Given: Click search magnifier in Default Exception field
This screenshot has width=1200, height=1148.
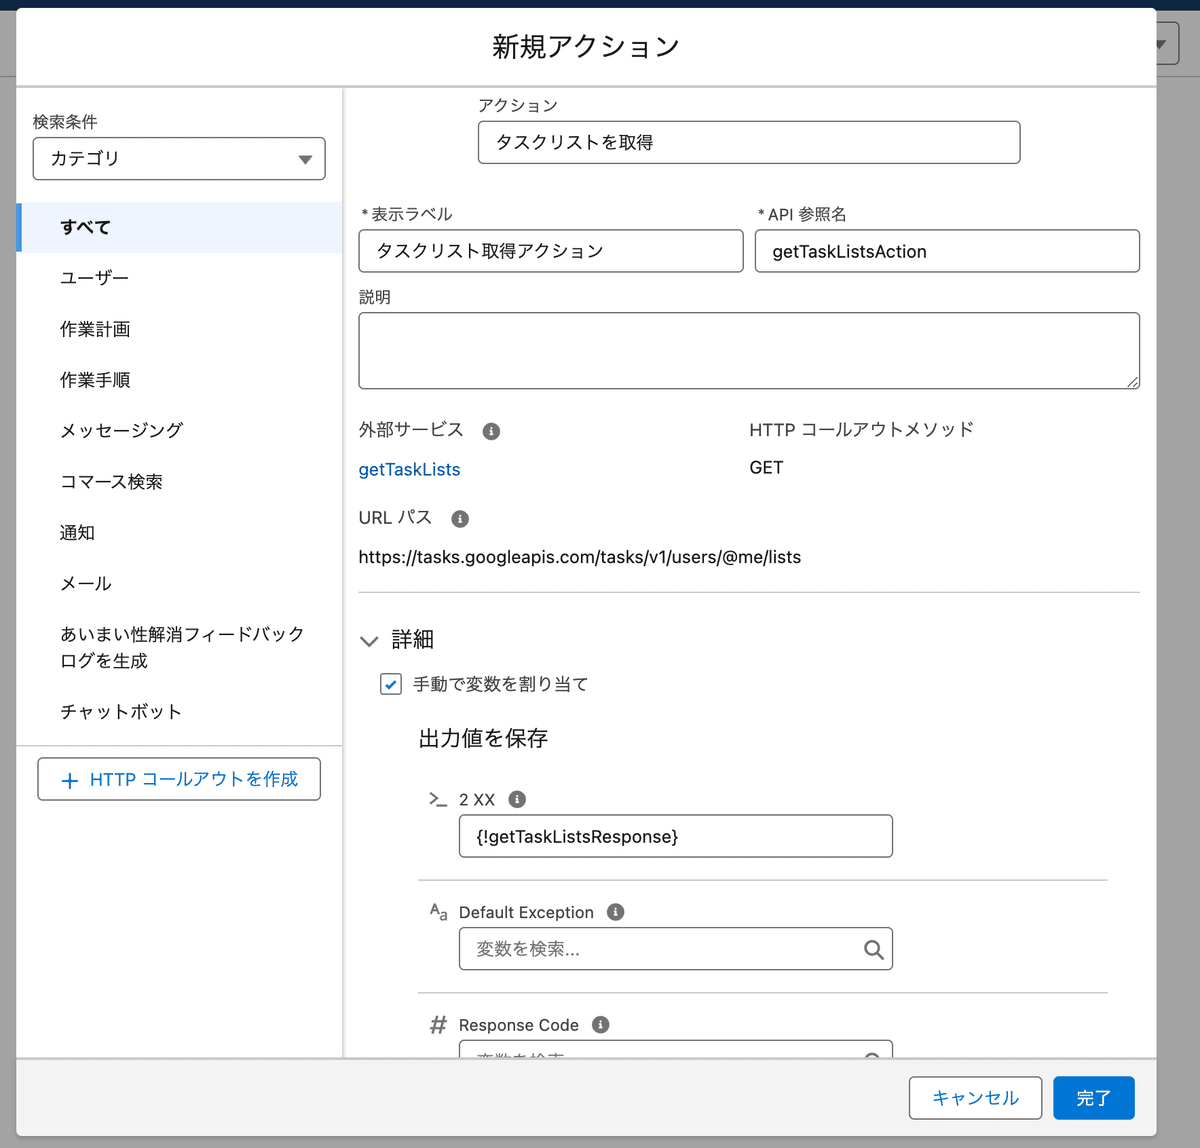Looking at the screenshot, I should [x=873, y=950].
